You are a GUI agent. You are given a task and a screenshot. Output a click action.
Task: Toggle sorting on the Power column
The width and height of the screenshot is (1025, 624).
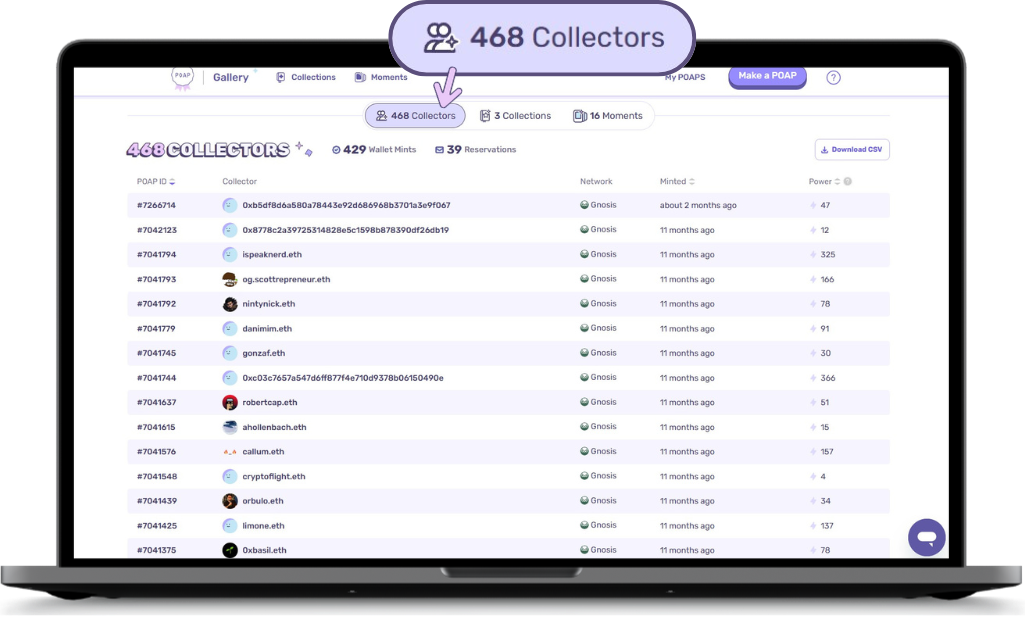(x=838, y=182)
